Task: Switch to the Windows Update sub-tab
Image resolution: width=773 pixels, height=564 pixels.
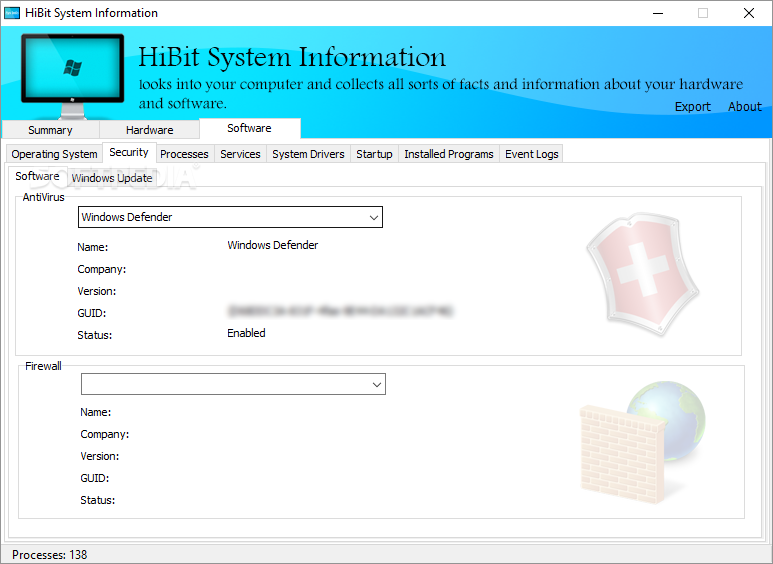Action: pos(112,178)
